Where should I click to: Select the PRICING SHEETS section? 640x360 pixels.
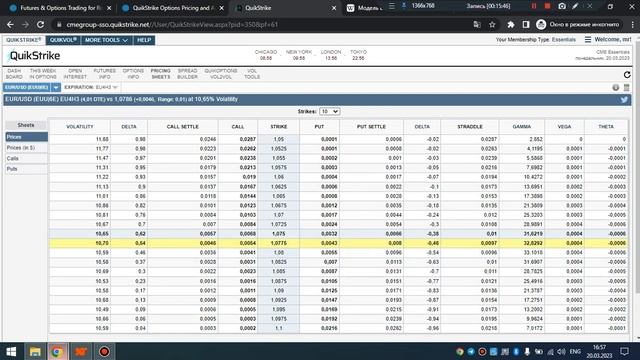160,74
